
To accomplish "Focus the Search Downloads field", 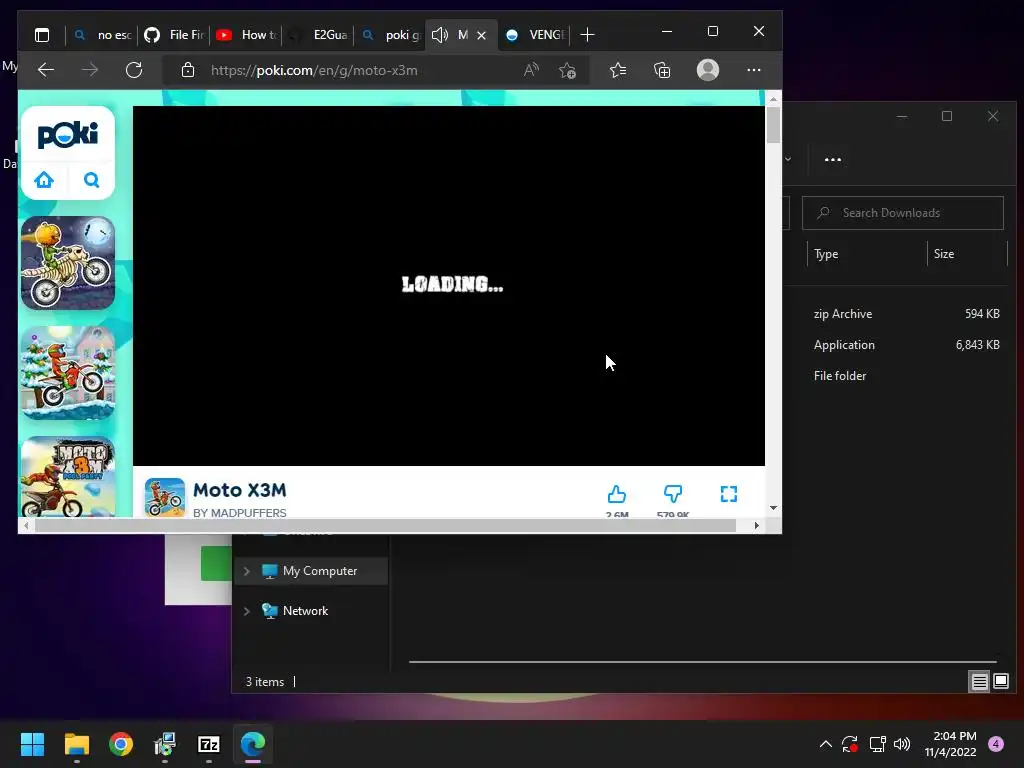I will pos(903,213).
